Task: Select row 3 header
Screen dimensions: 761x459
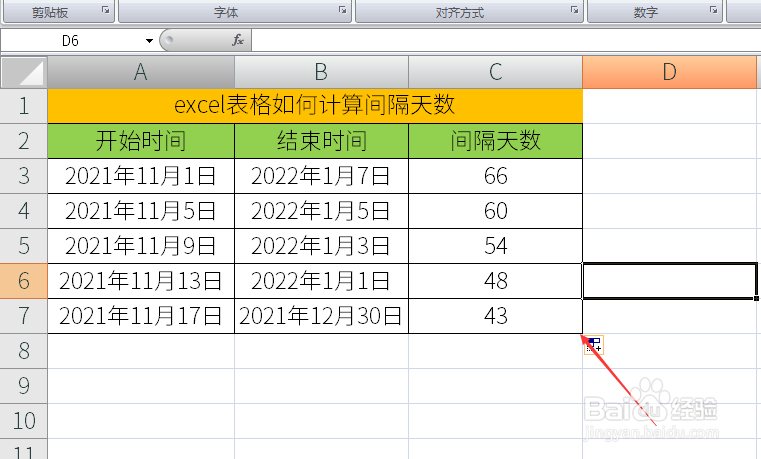Action: pyautogui.click(x=24, y=176)
